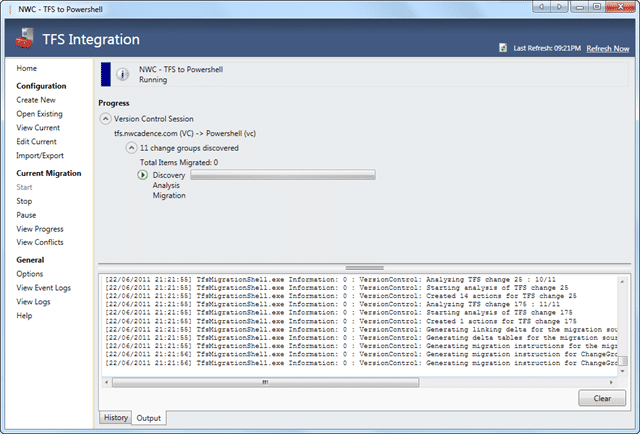Viewport: 640px width, 434px height.
Task: Click the Refresh Now link
Action: point(608,49)
